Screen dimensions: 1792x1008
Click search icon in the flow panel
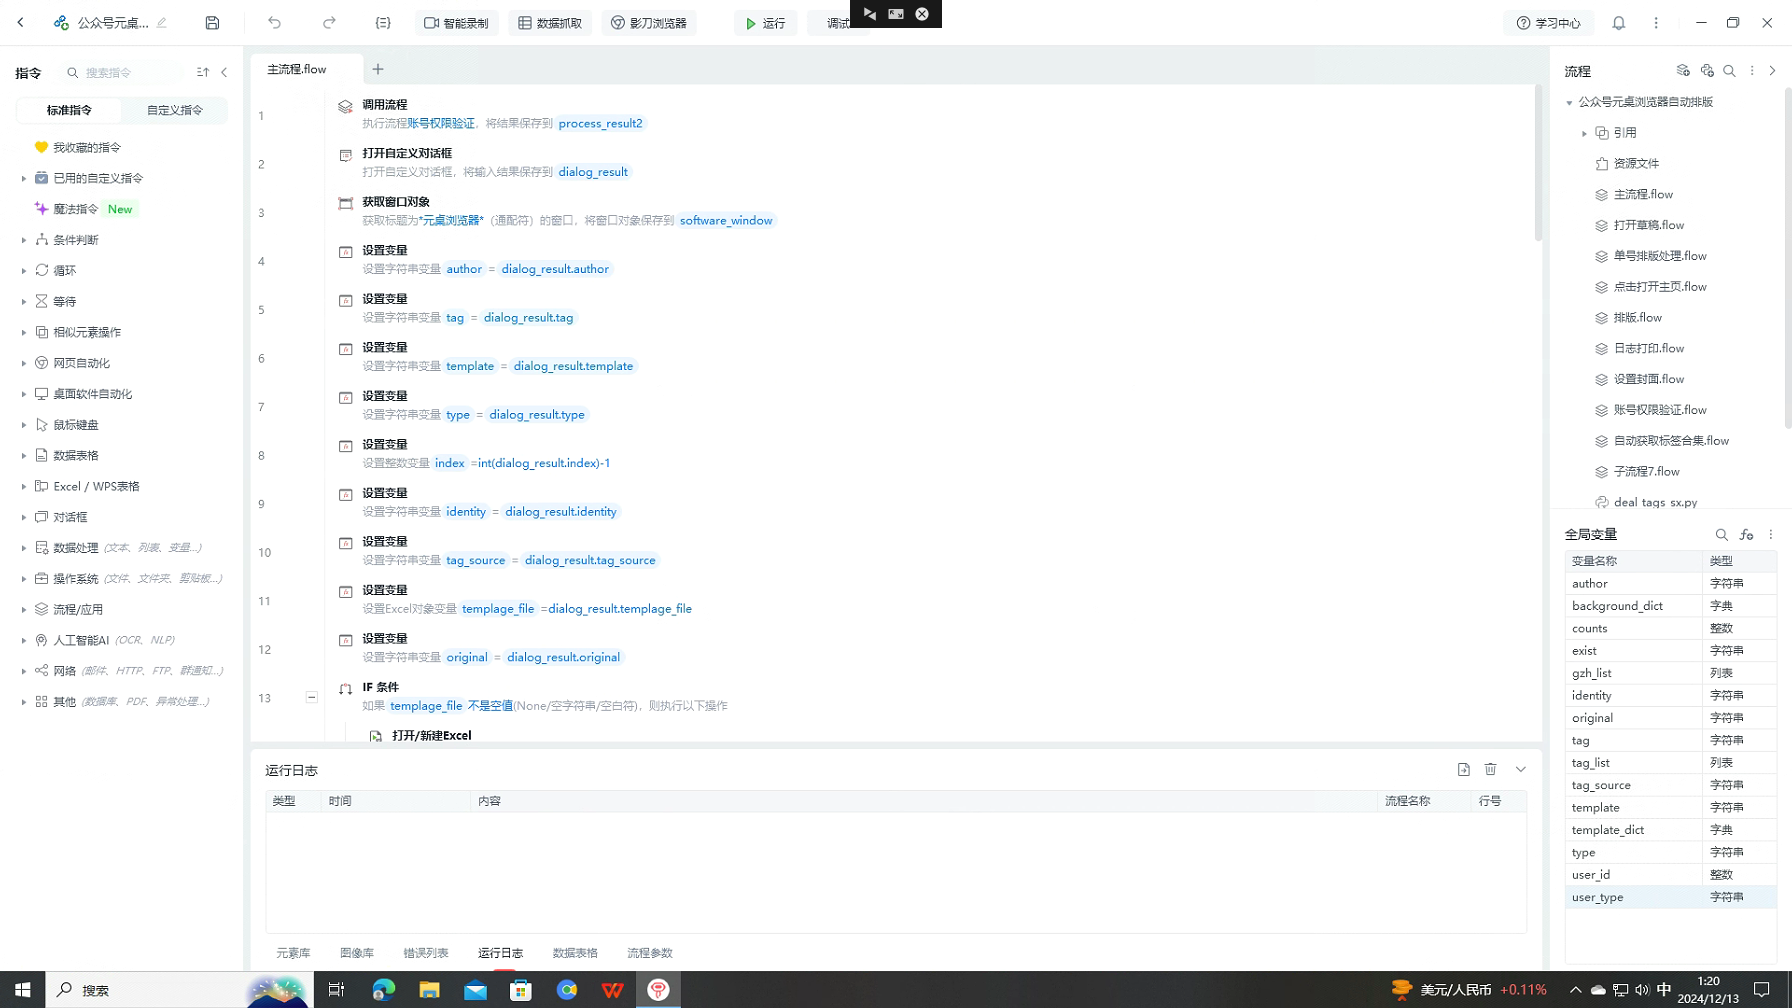click(1729, 71)
